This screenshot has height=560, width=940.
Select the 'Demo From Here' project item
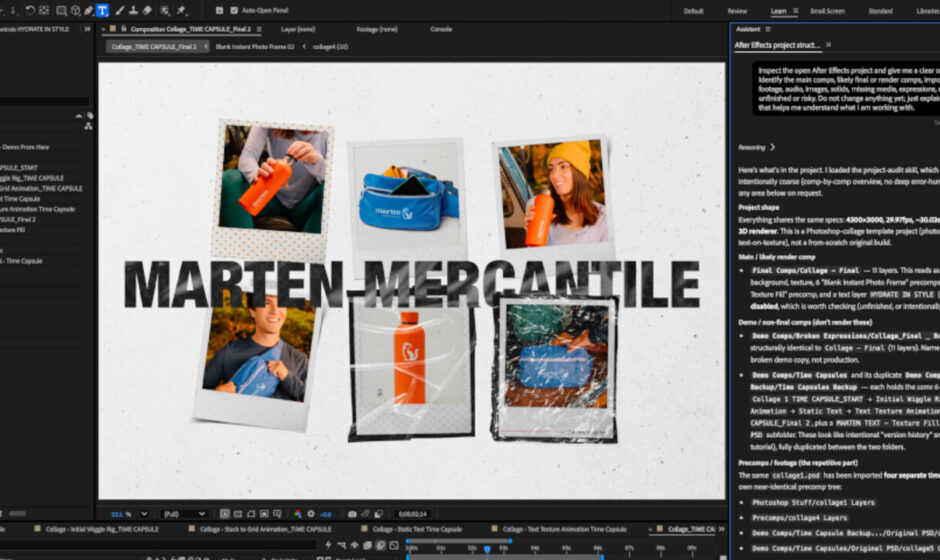25,147
